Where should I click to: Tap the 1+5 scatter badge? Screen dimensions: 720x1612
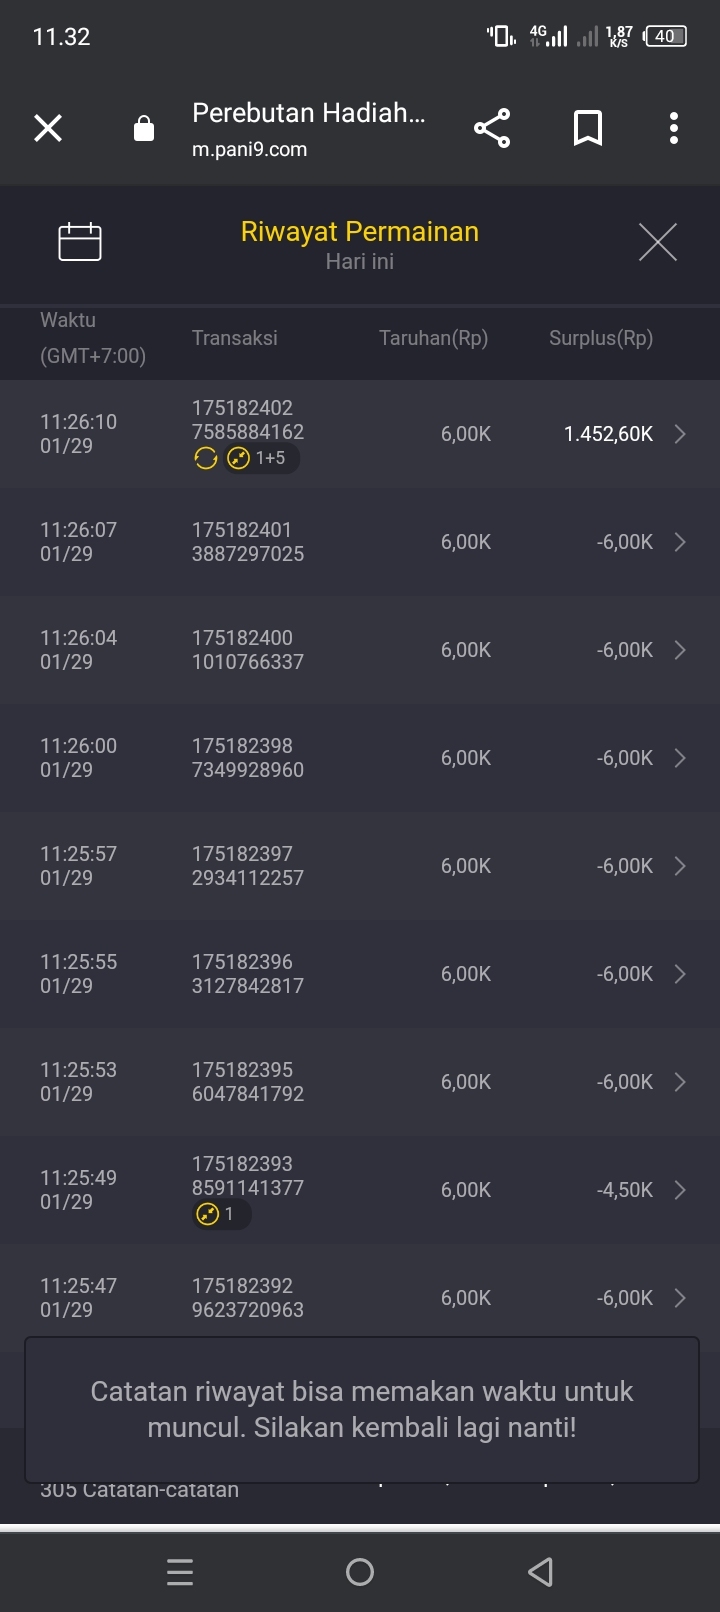coord(260,459)
